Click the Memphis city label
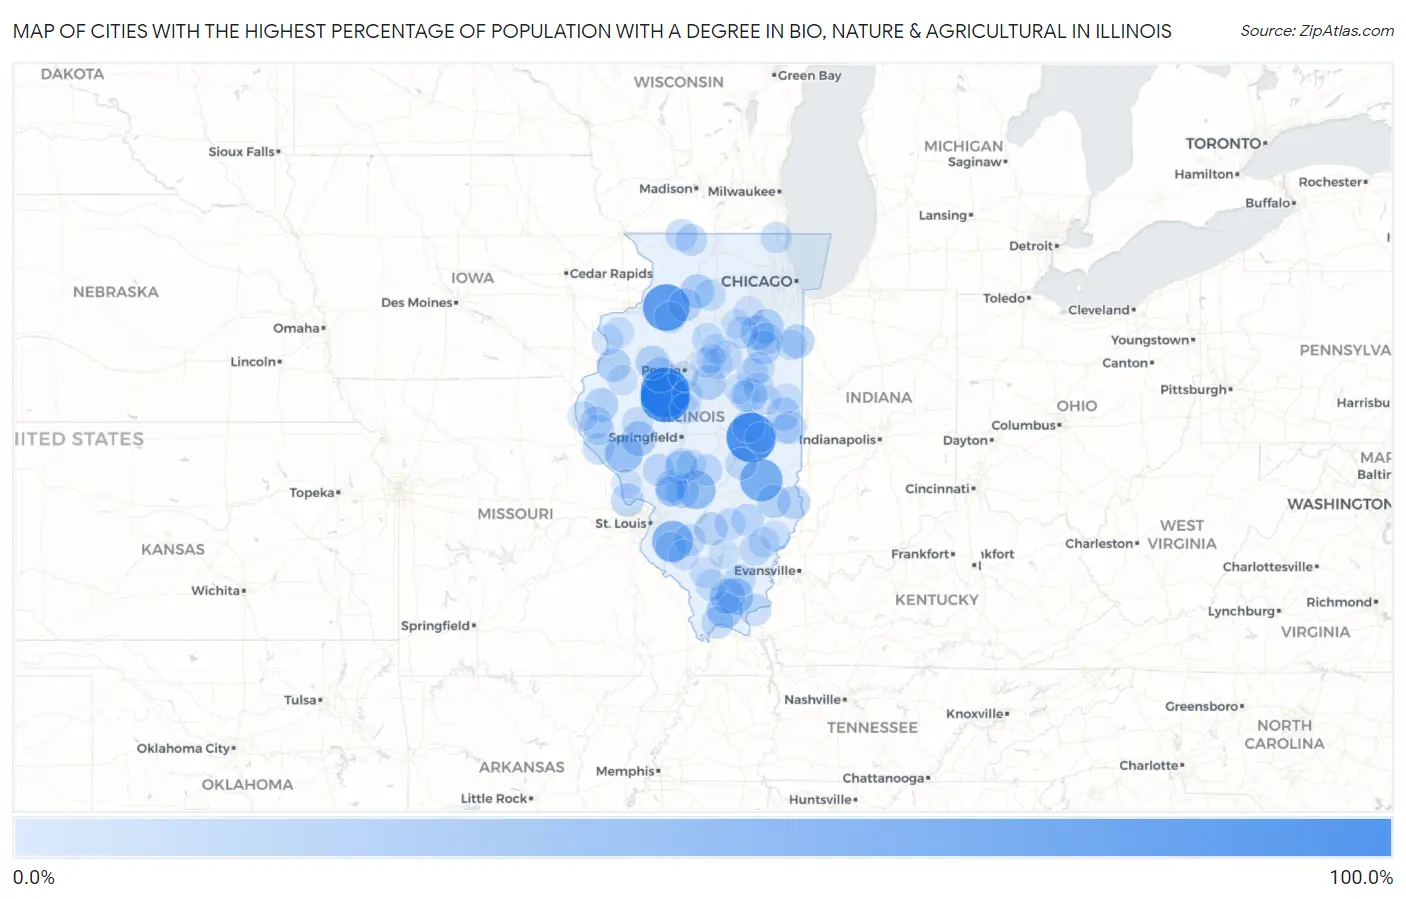The image size is (1406, 899). pos(626,772)
